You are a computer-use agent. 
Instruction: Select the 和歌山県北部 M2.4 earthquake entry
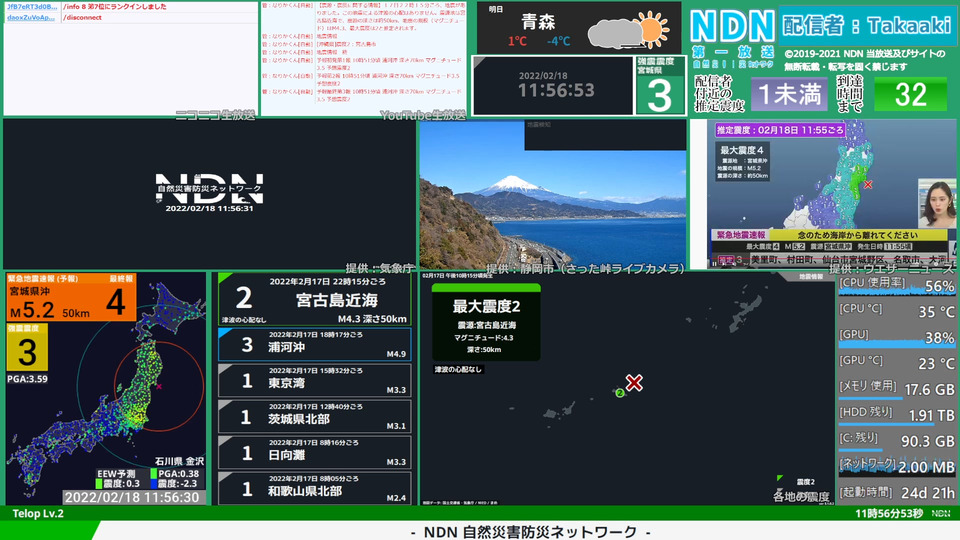coord(315,489)
